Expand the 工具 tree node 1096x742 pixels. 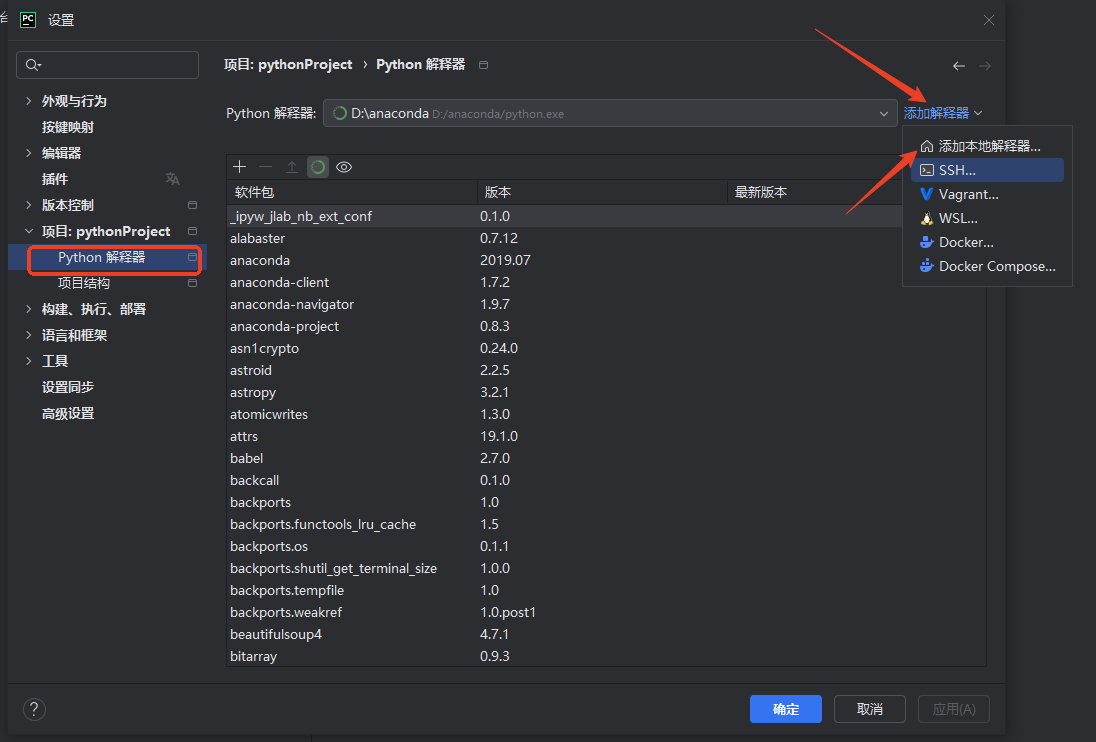29,361
